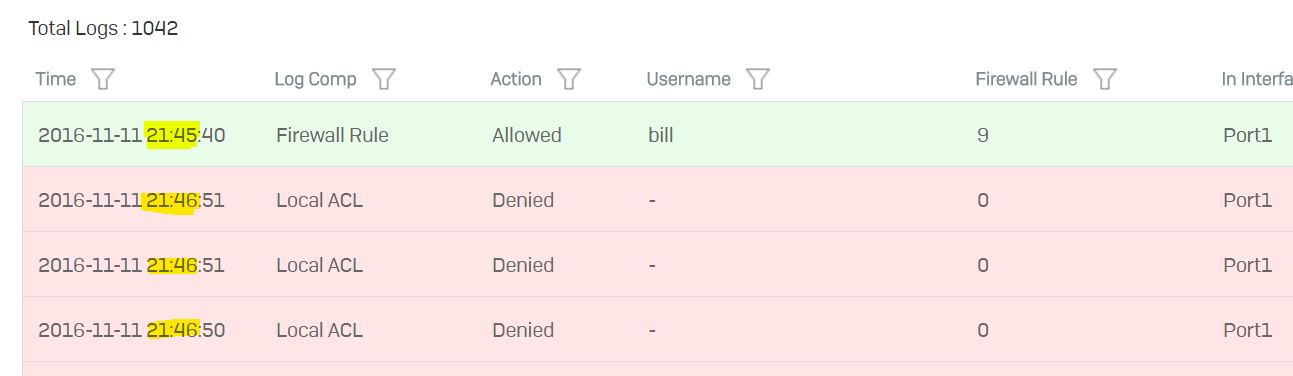Open the Firewall Rule column filter icon
The height and width of the screenshot is (376, 1293).
[x=1105, y=79]
